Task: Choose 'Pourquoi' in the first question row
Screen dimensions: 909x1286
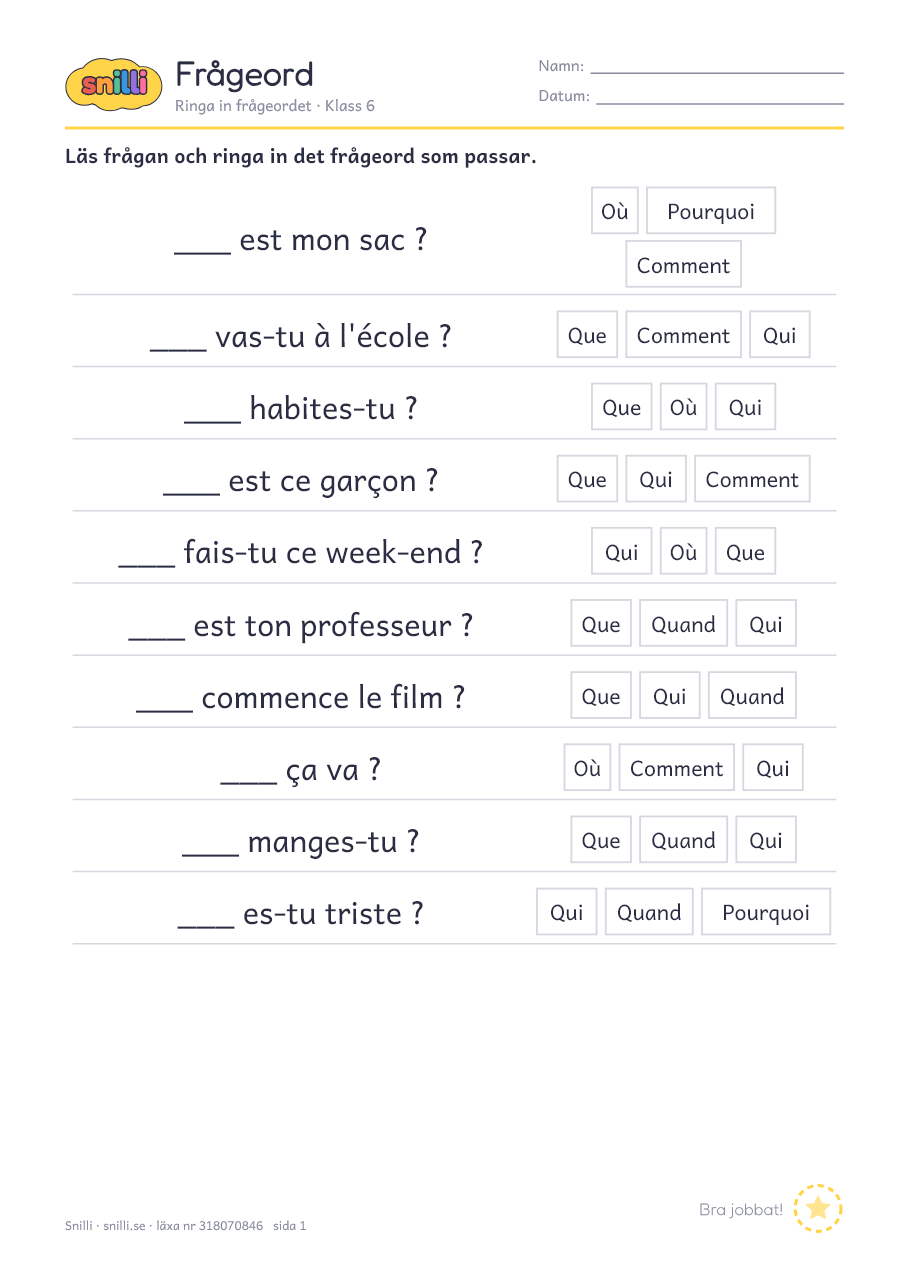Action: pos(711,211)
